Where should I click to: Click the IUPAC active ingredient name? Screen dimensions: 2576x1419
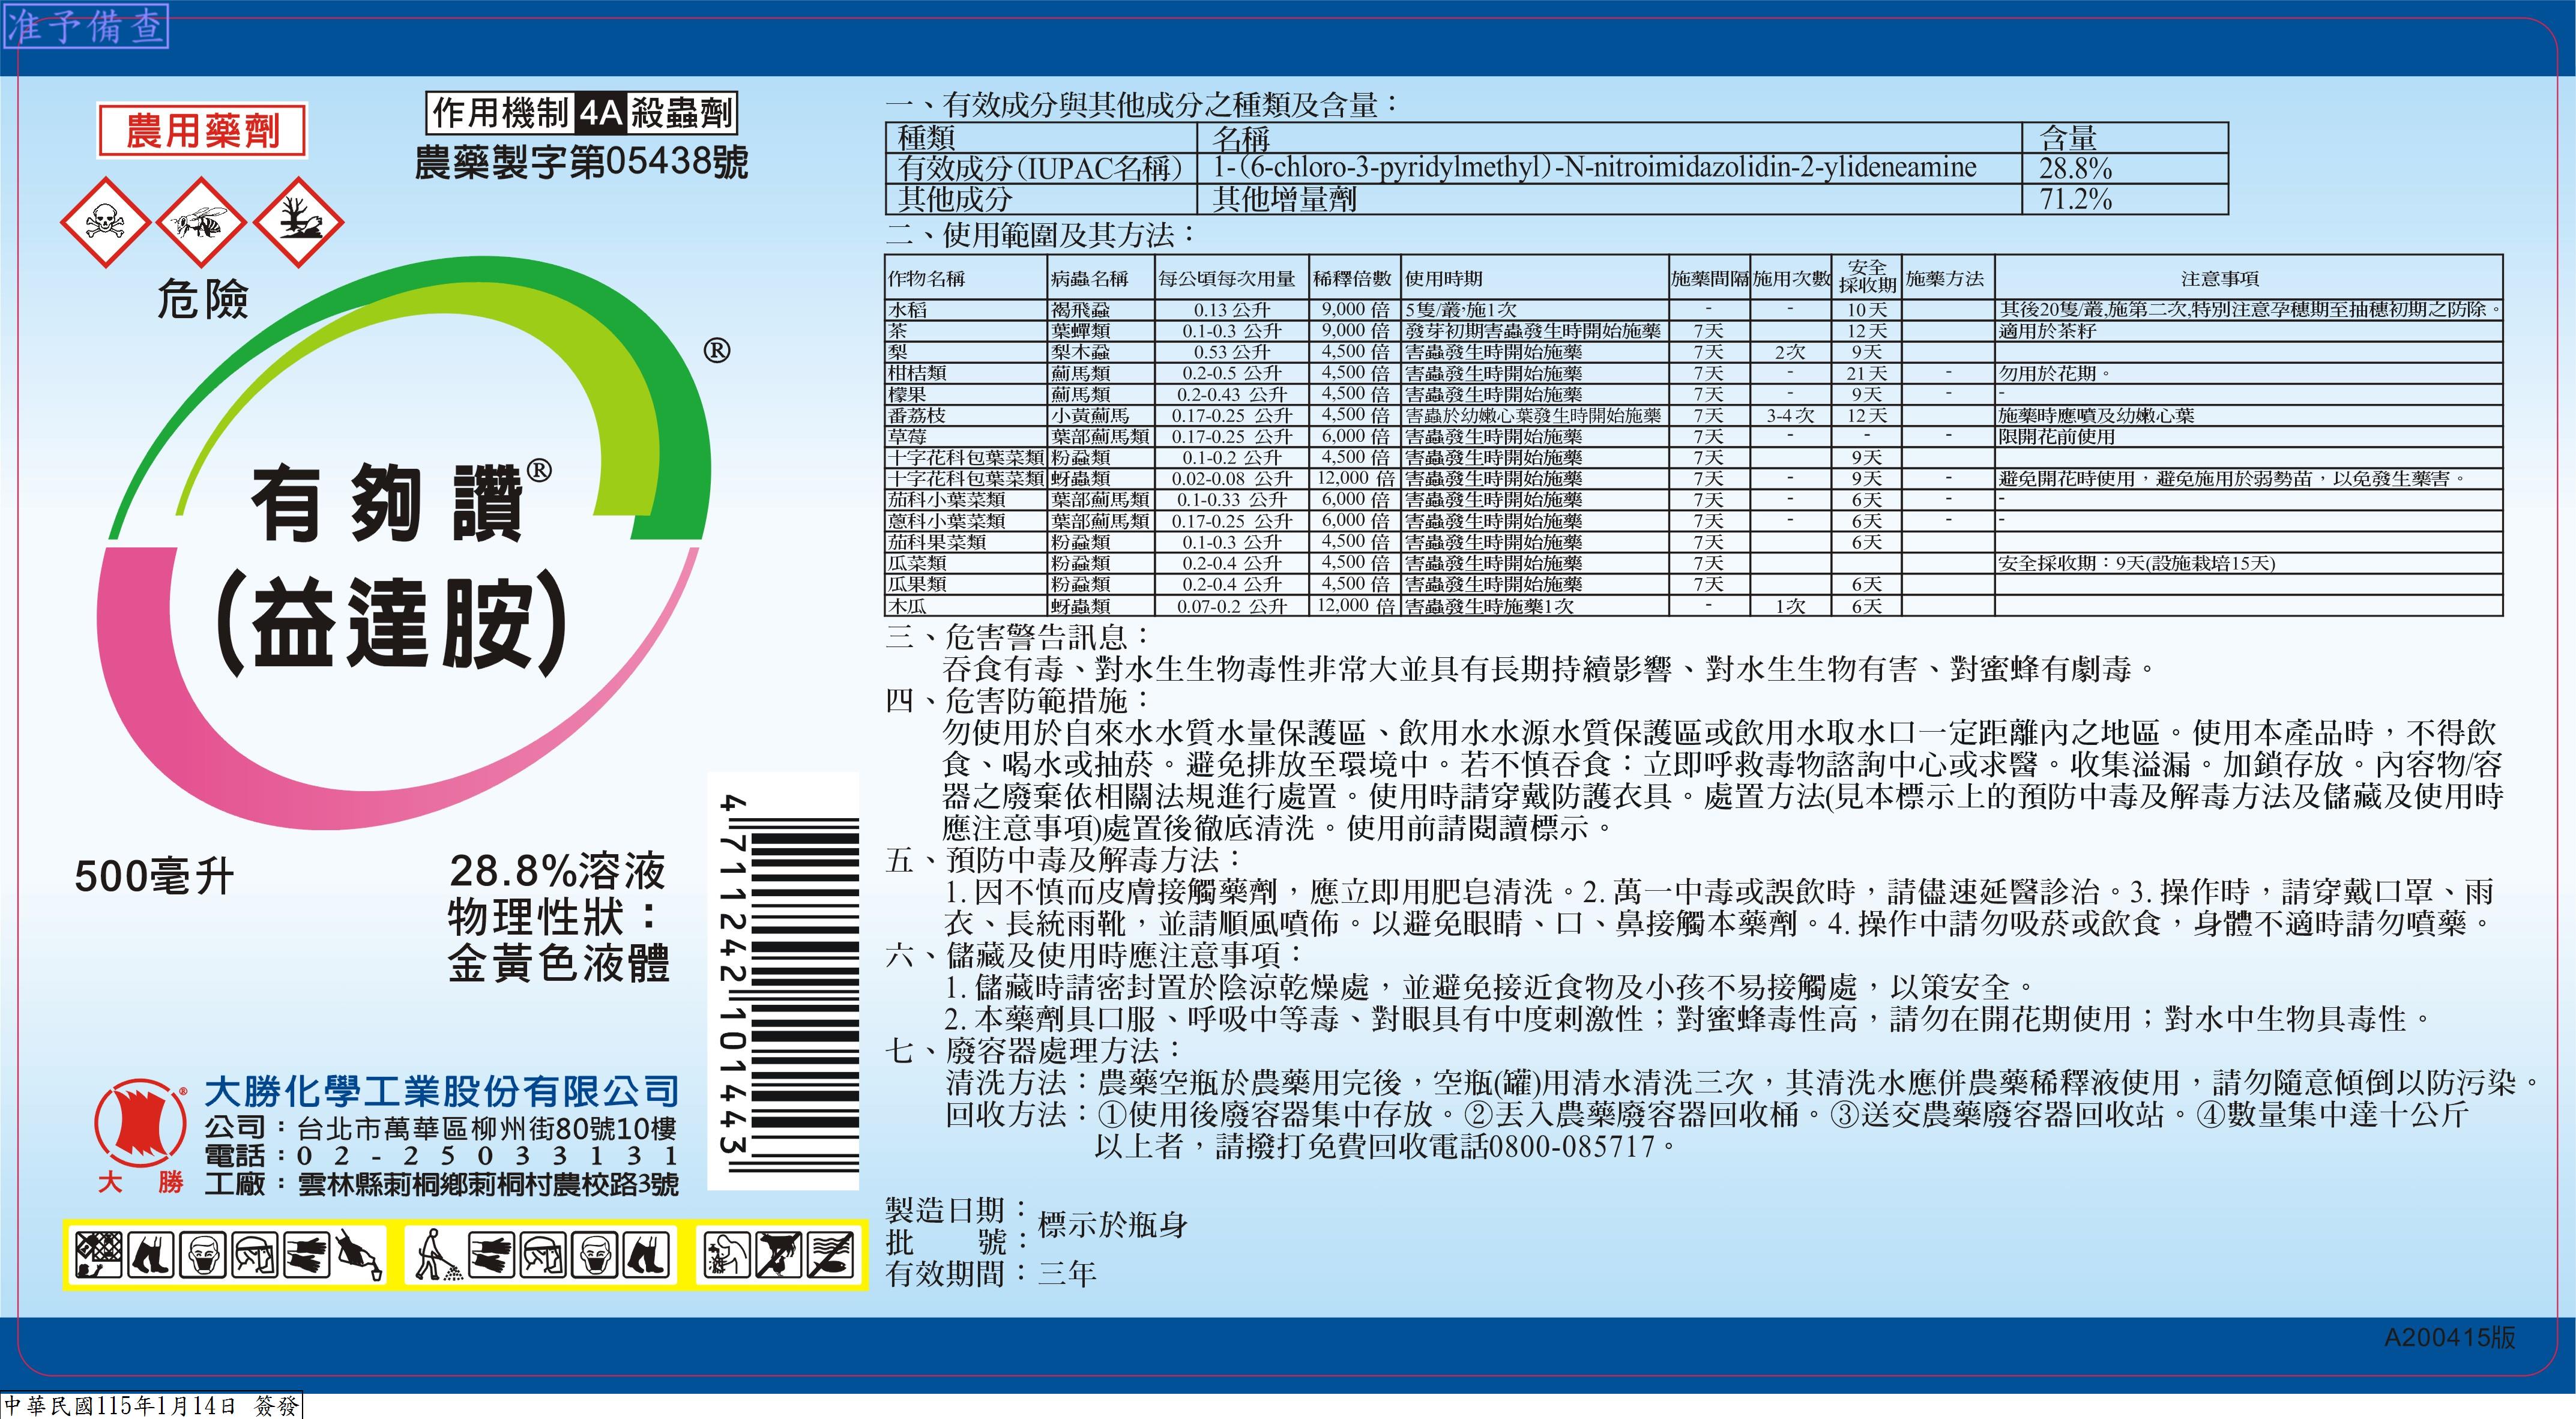coord(1594,168)
